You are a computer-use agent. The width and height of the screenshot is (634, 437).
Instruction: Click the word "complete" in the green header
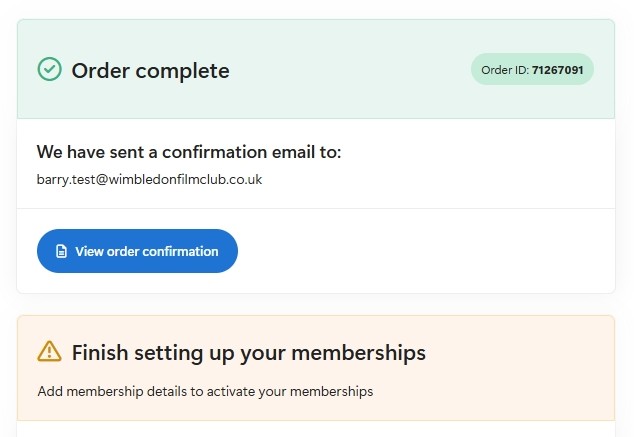pyautogui.click(x=183, y=71)
